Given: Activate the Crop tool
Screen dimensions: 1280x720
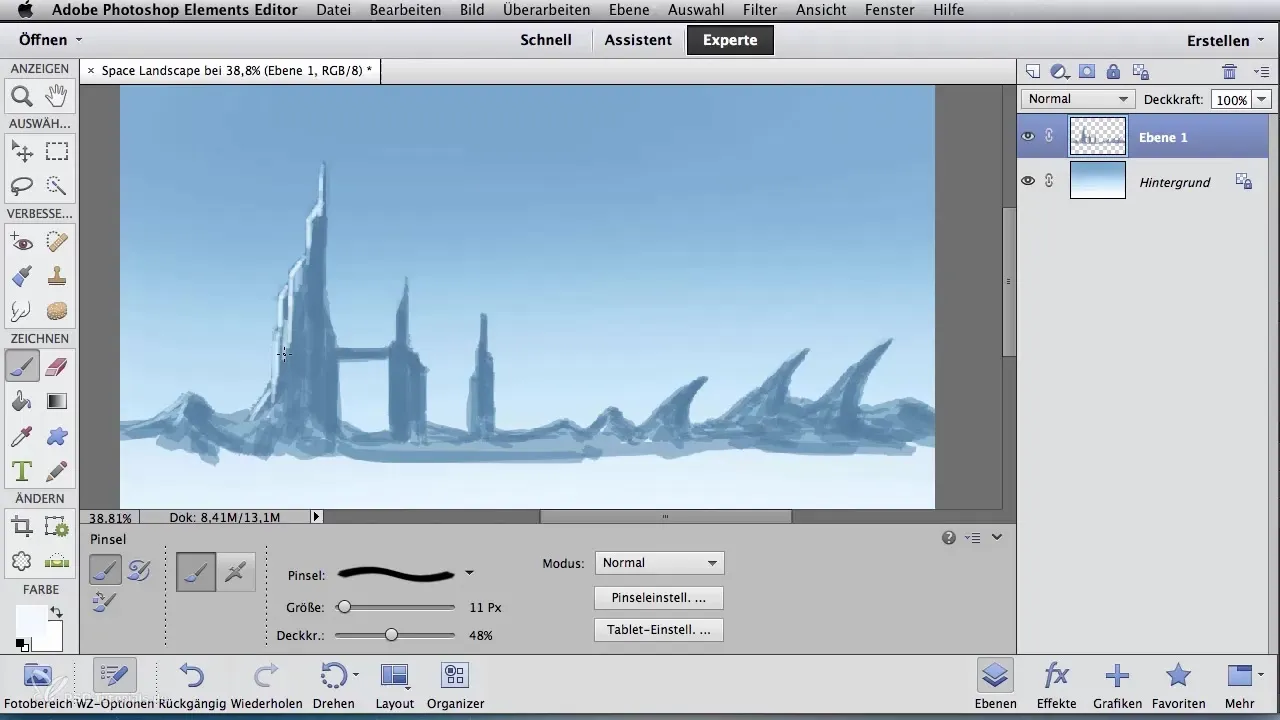Looking at the screenshot, I should point(22,527).
